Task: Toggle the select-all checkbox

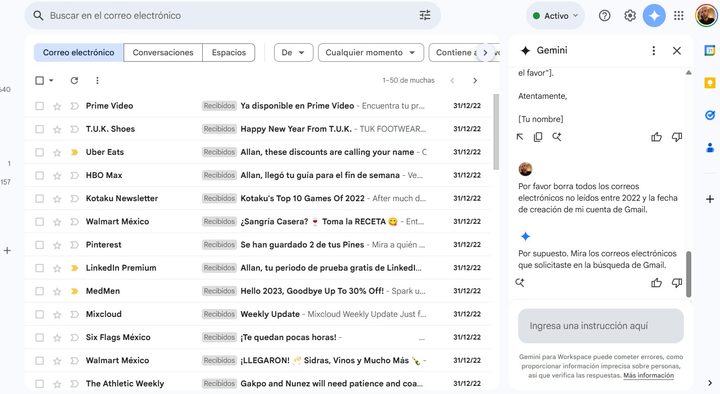Action: 39,80
